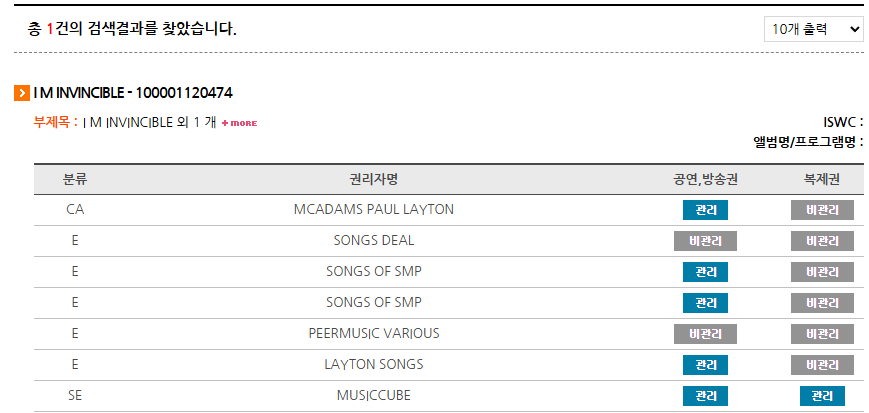The width and height of the screenshot is (869, 413).
Task: Select the 복제권 column header
Action: point(822,180)
